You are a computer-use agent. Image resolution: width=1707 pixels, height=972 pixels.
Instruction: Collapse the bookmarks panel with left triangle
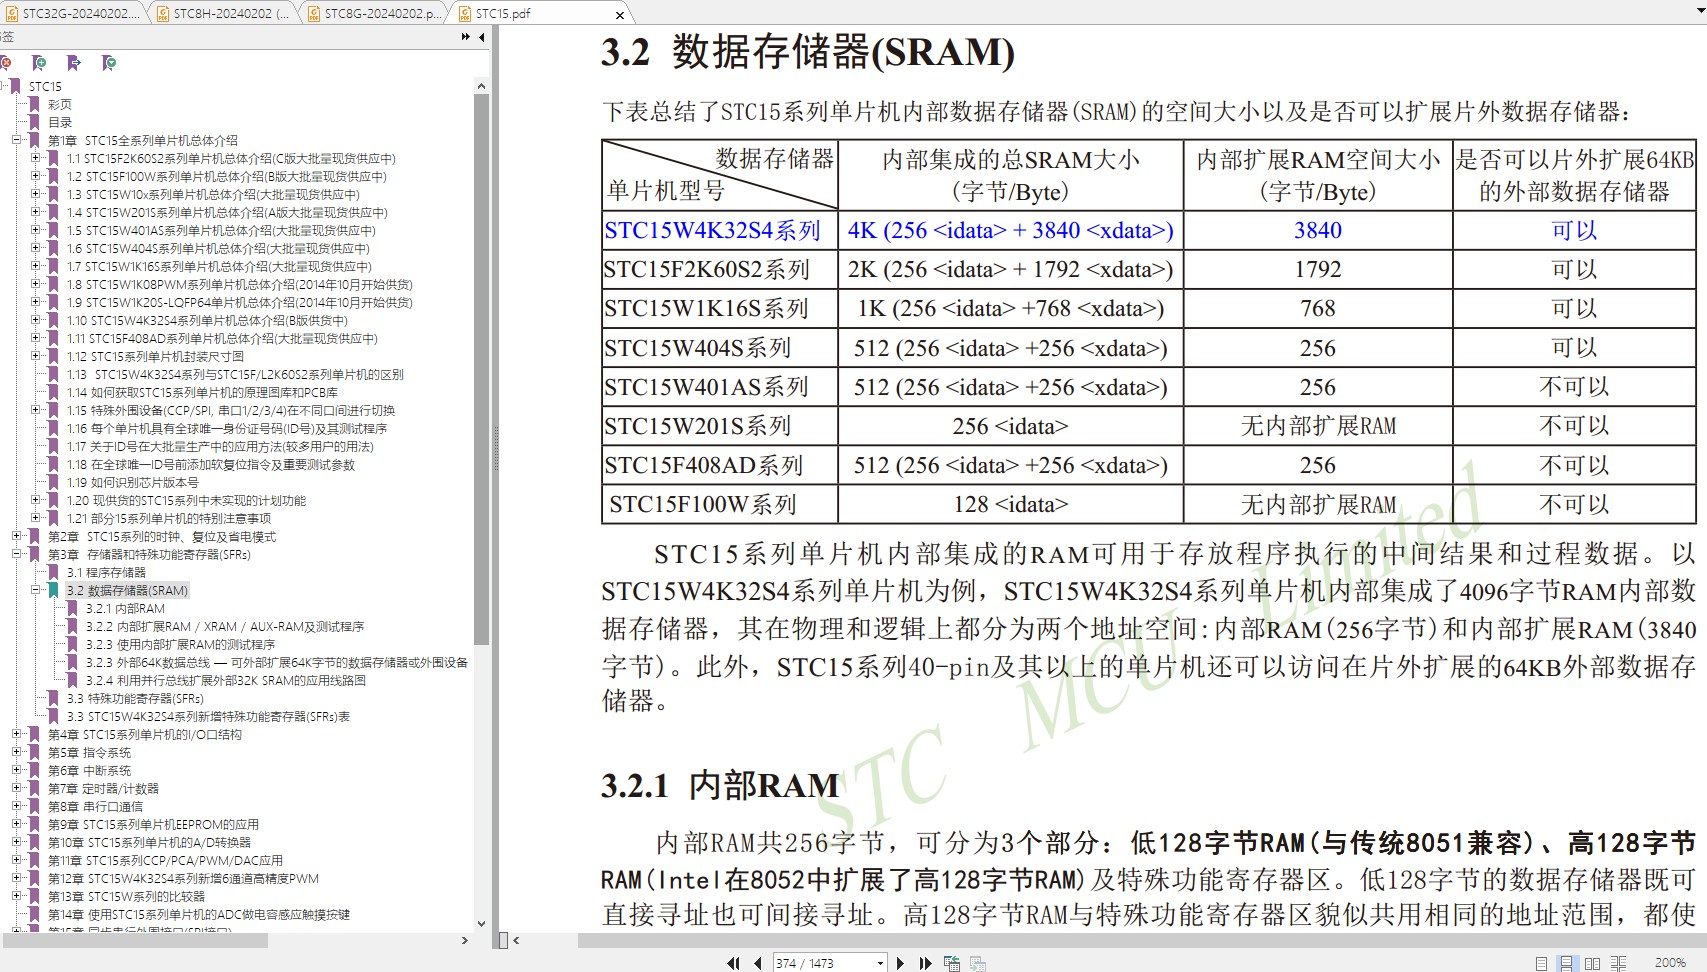pos(482,37)
